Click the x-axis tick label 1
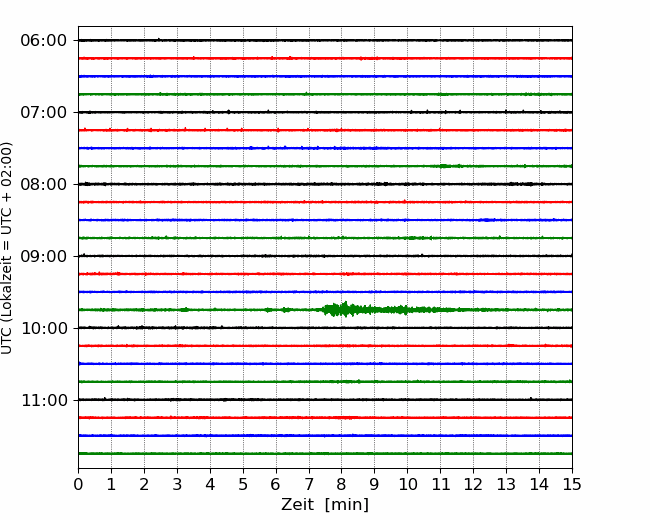The height and width of the screenshot is (520, 650). tap(111, 484)
